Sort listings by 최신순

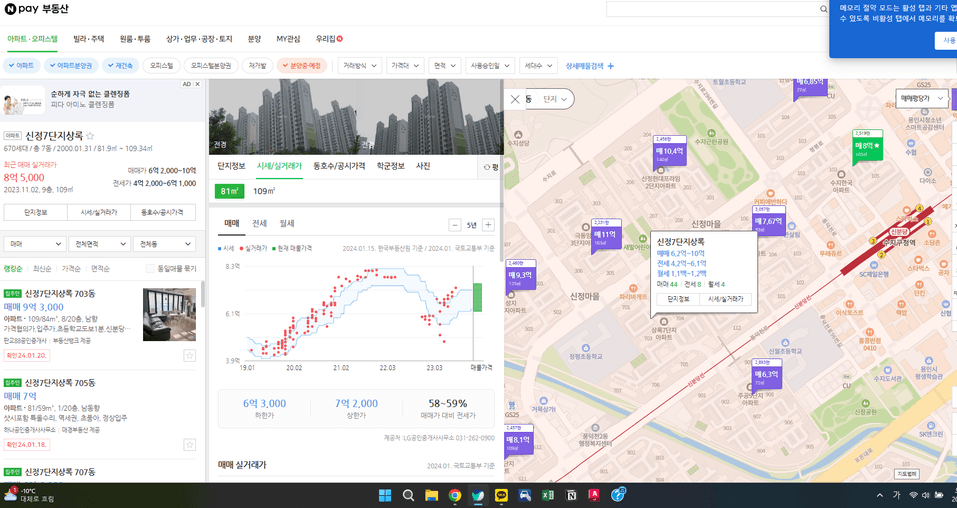point(42,269)
